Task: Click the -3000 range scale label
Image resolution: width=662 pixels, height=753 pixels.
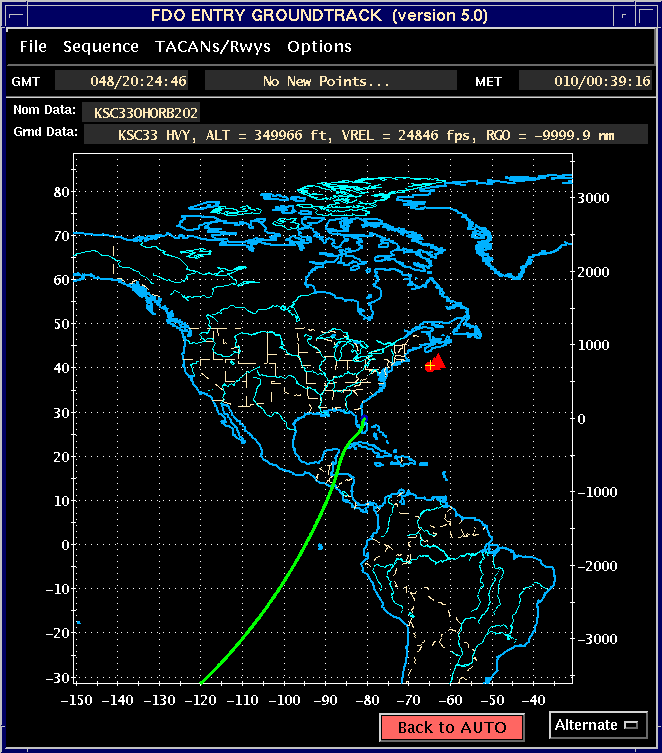Action: tap(597, 639)
